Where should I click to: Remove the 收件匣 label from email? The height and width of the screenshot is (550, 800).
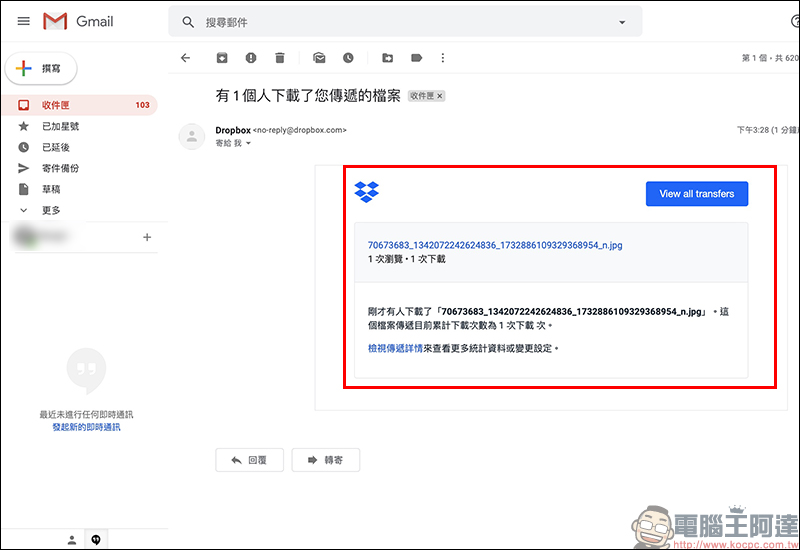pos(440,96)
